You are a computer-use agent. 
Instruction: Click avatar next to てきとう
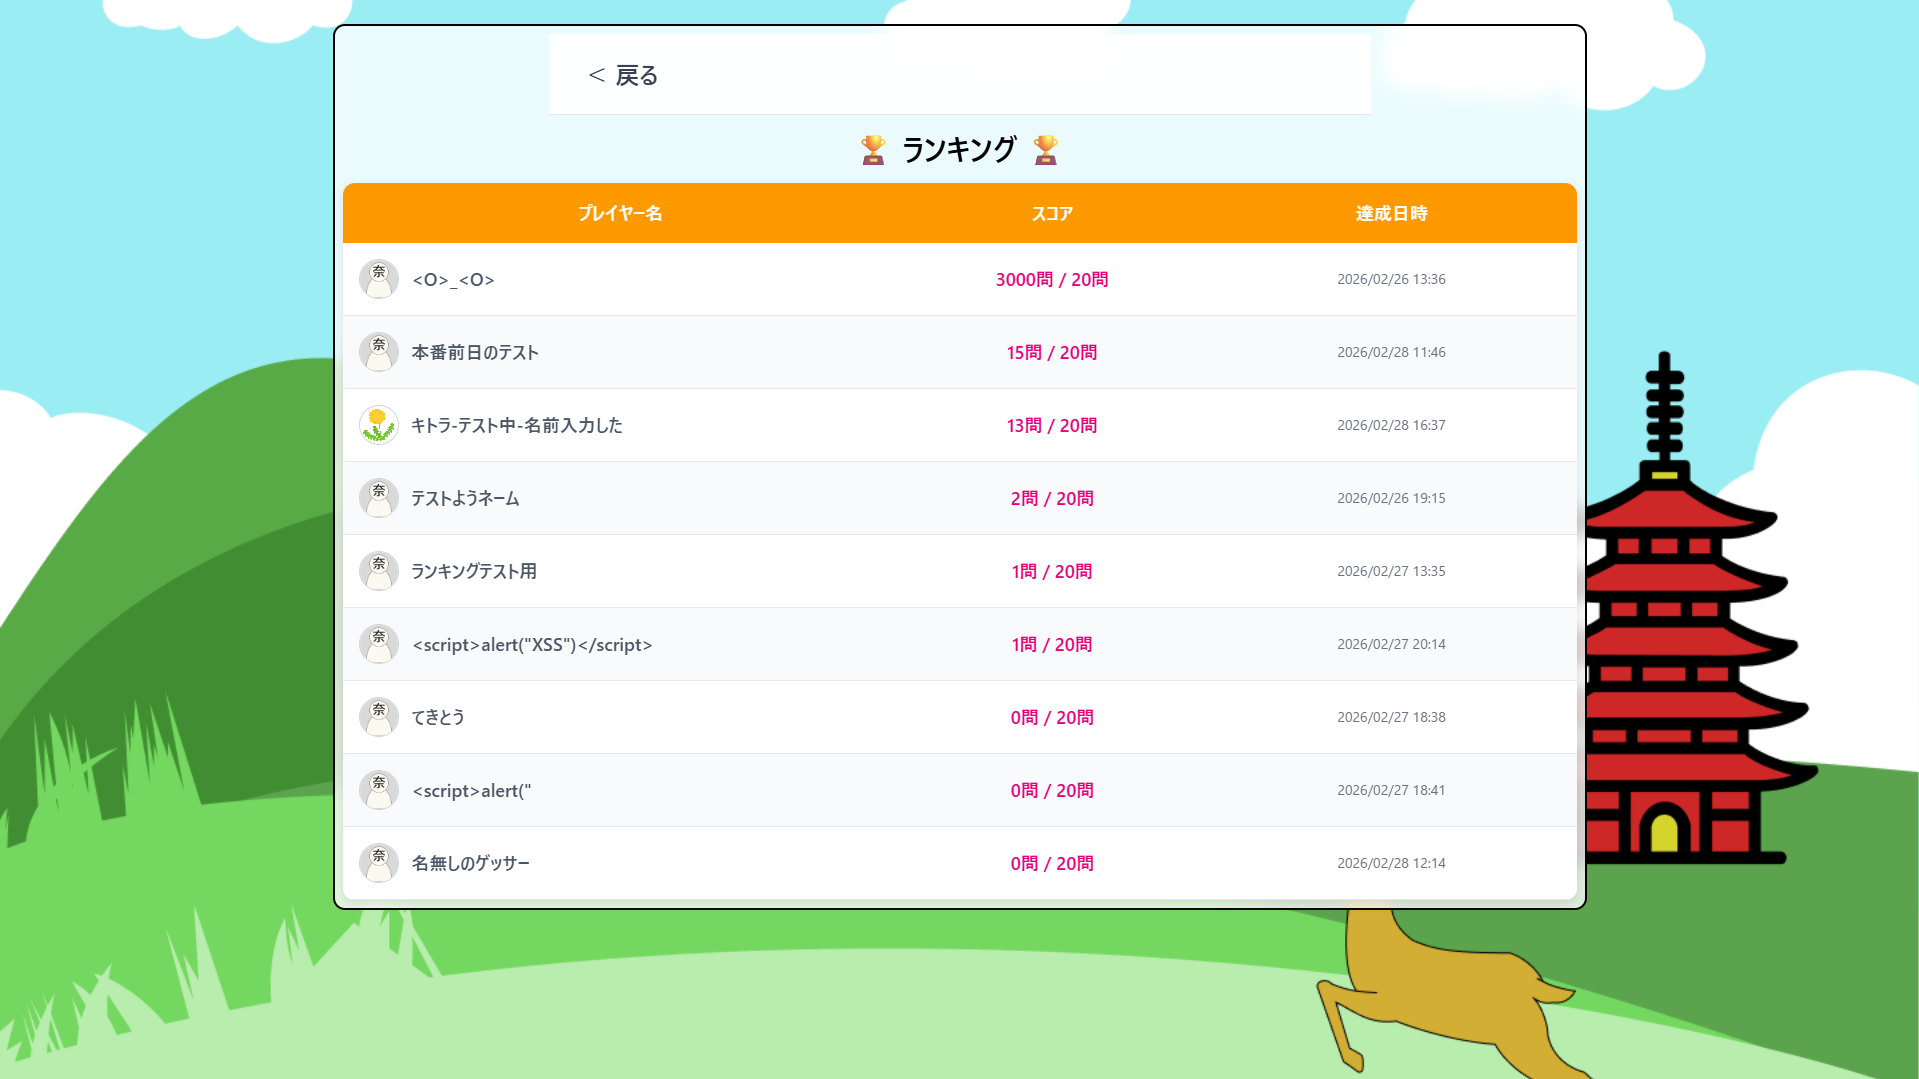tap(379, 718)
